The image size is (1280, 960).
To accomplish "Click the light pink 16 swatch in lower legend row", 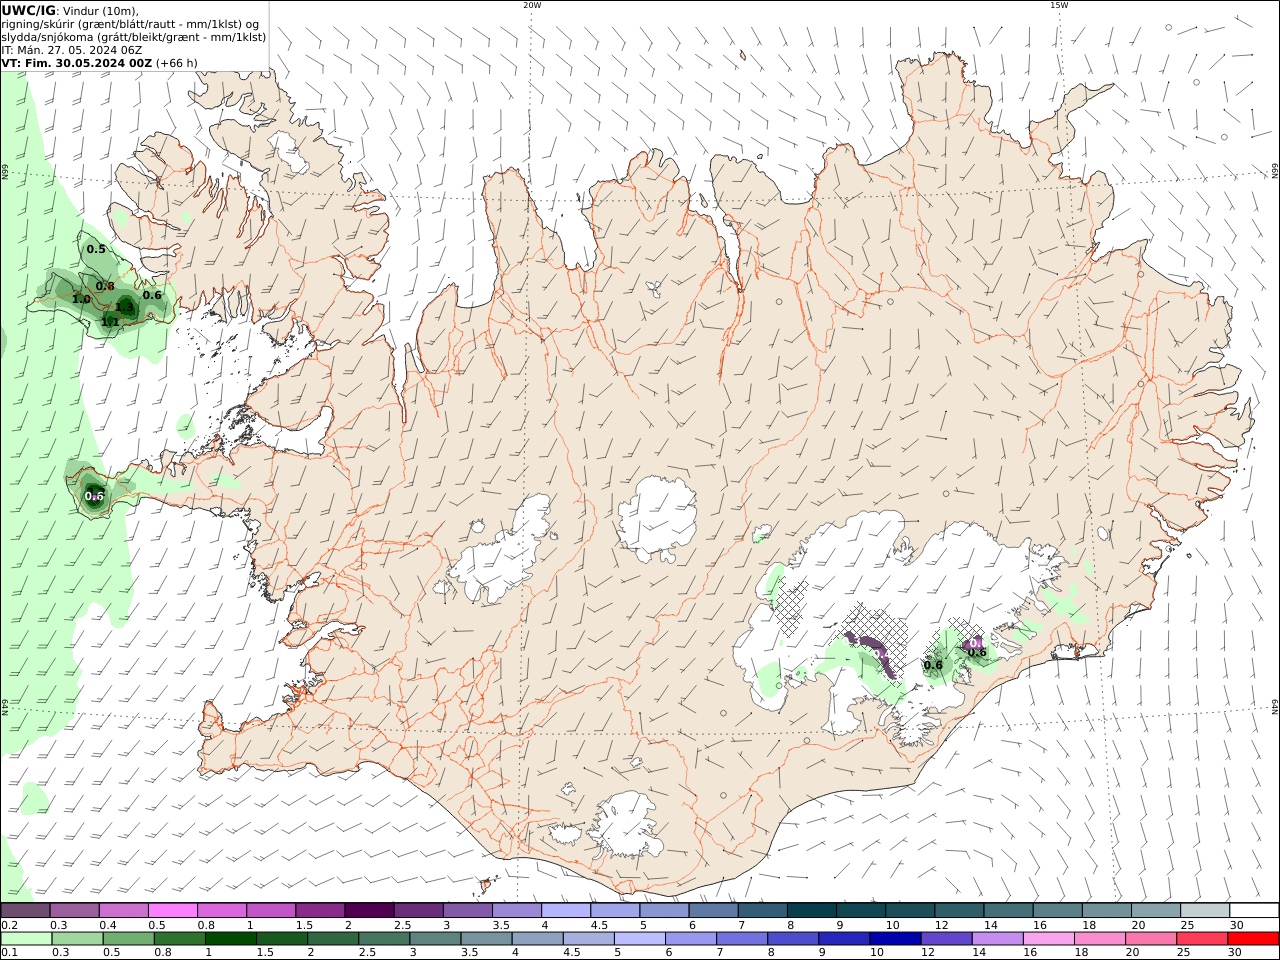I will [1048, 939].
